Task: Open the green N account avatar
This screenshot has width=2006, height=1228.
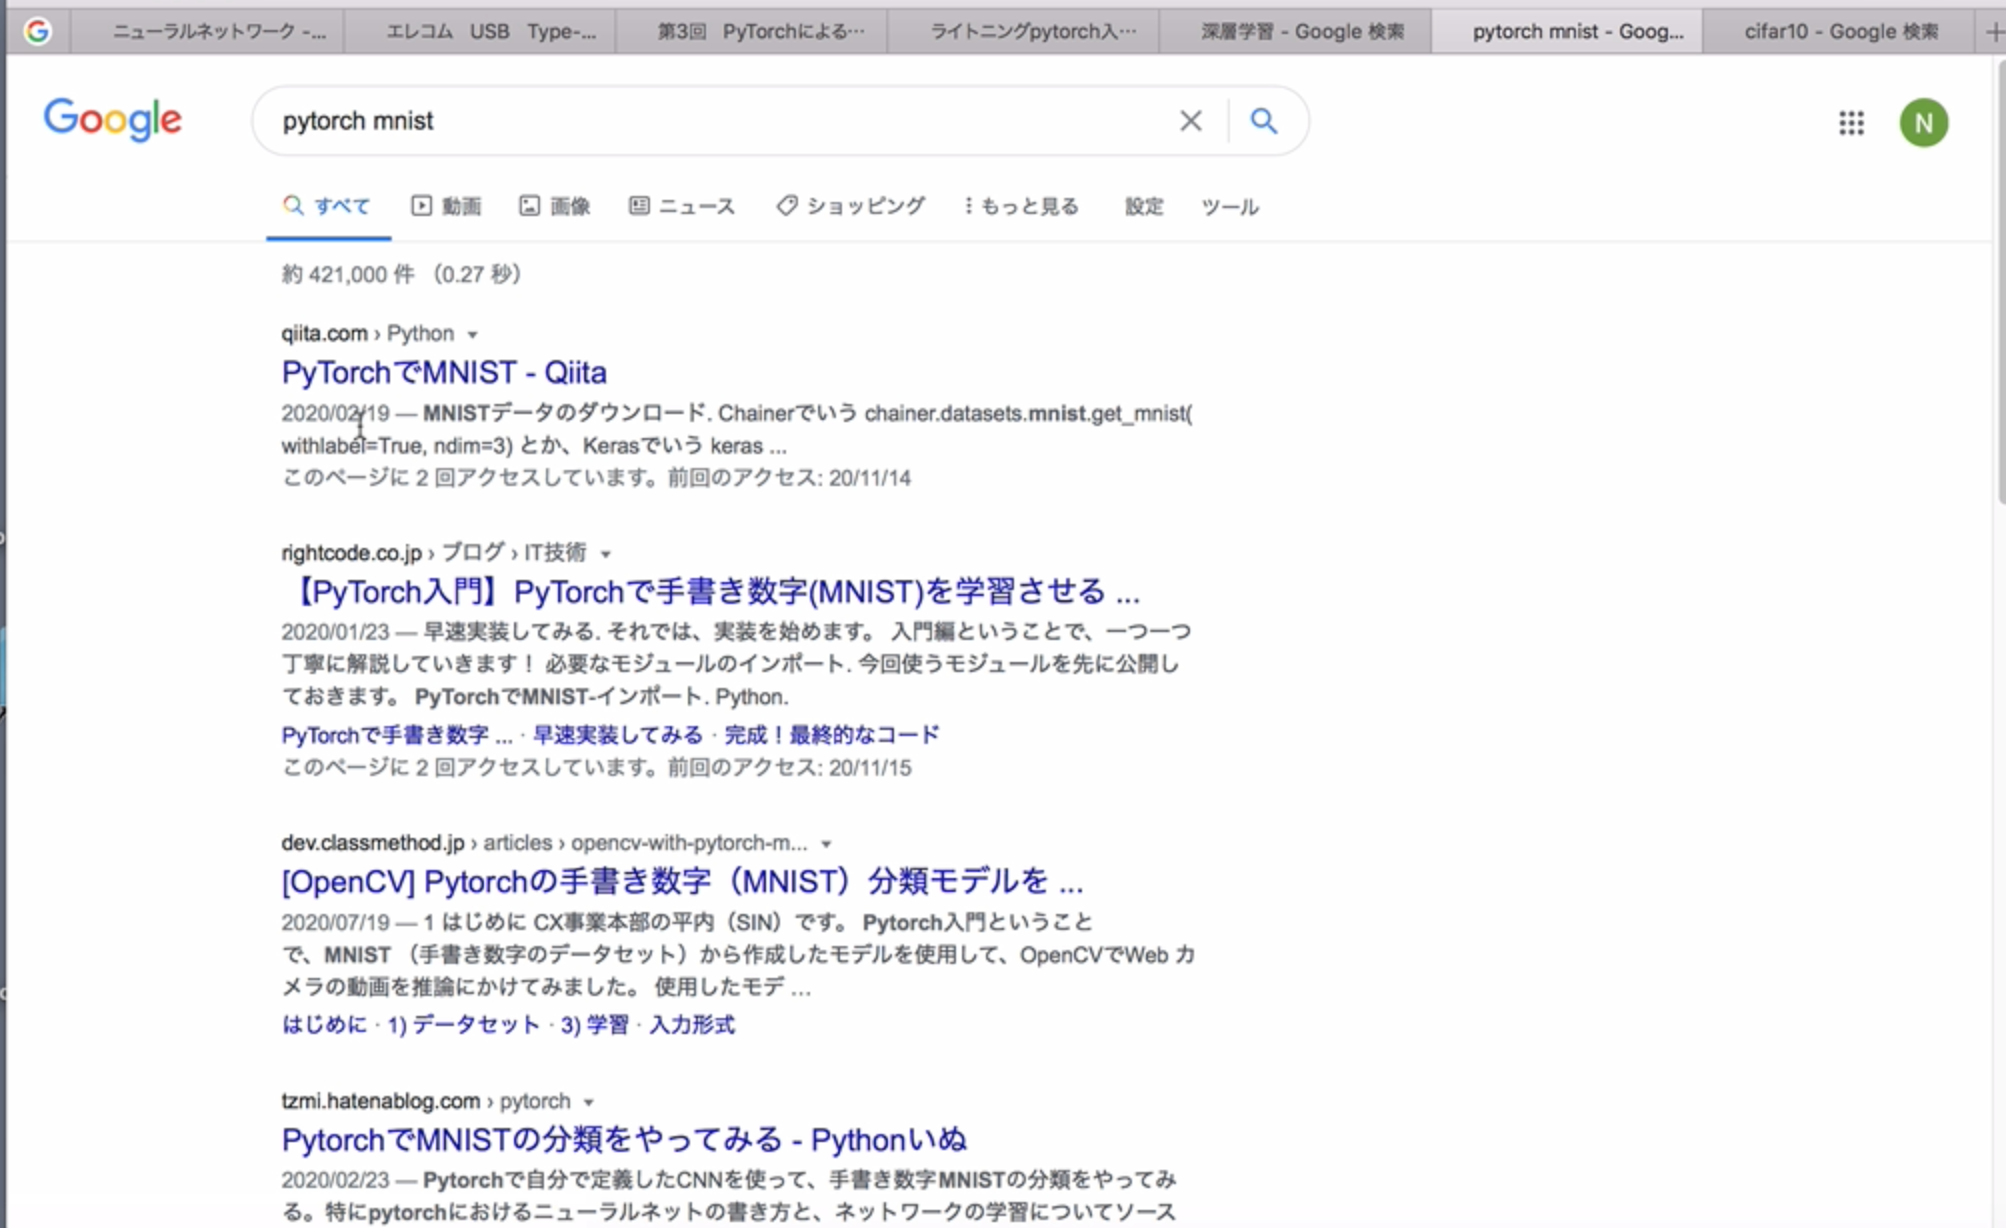Action: click(x=1923, y=123)
